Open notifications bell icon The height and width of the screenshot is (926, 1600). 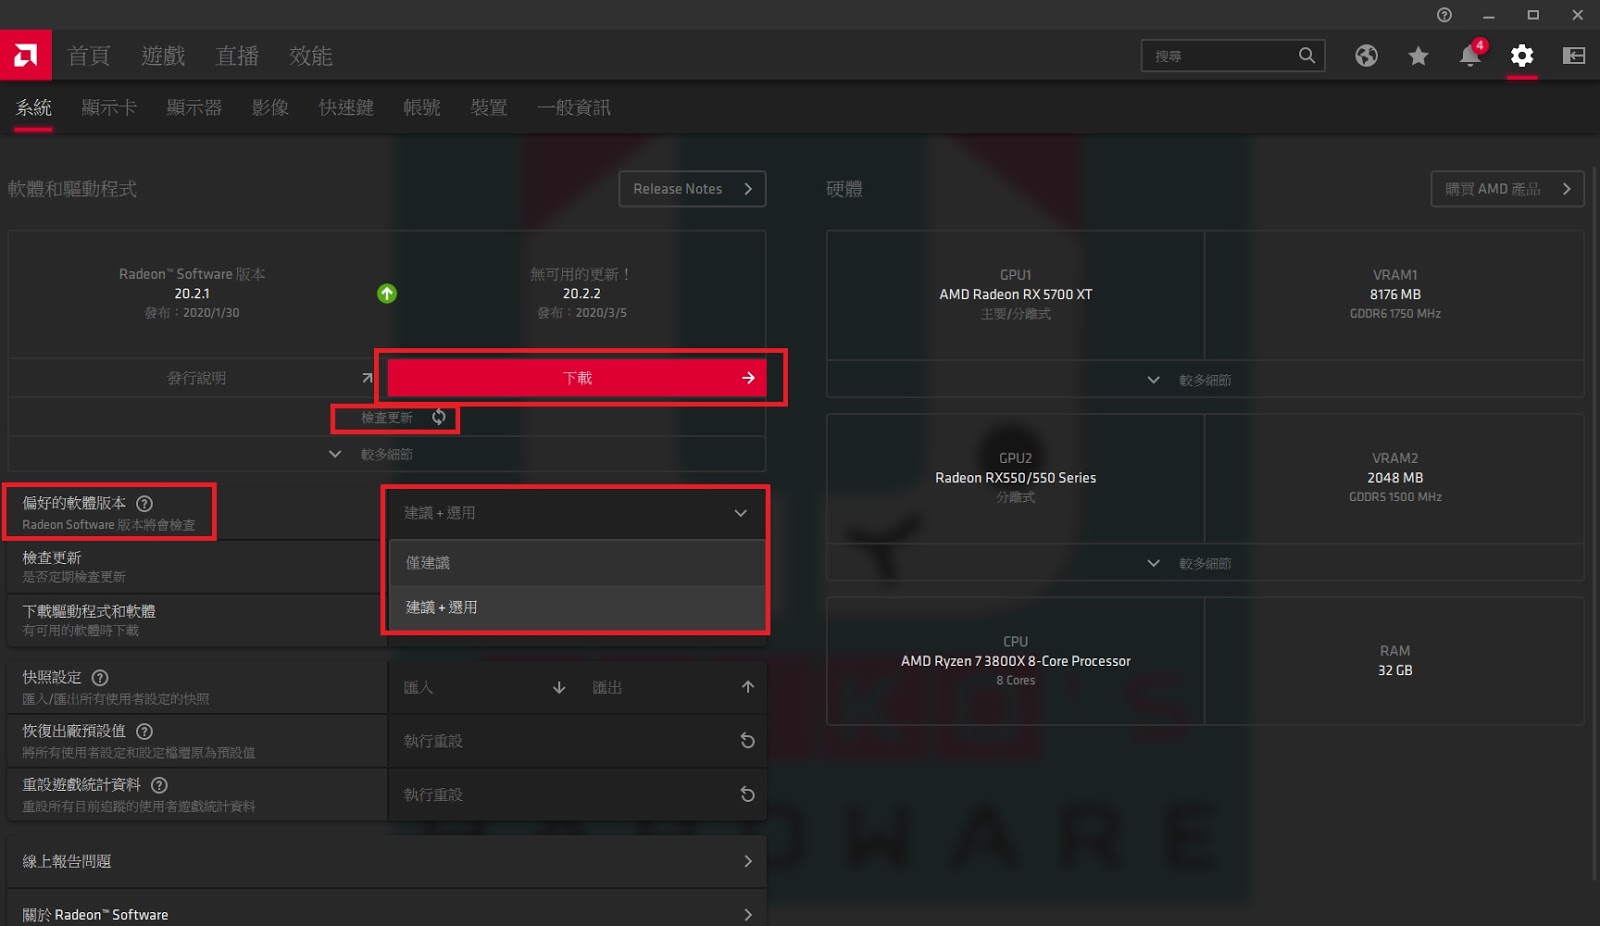(x=1471, y=55)
